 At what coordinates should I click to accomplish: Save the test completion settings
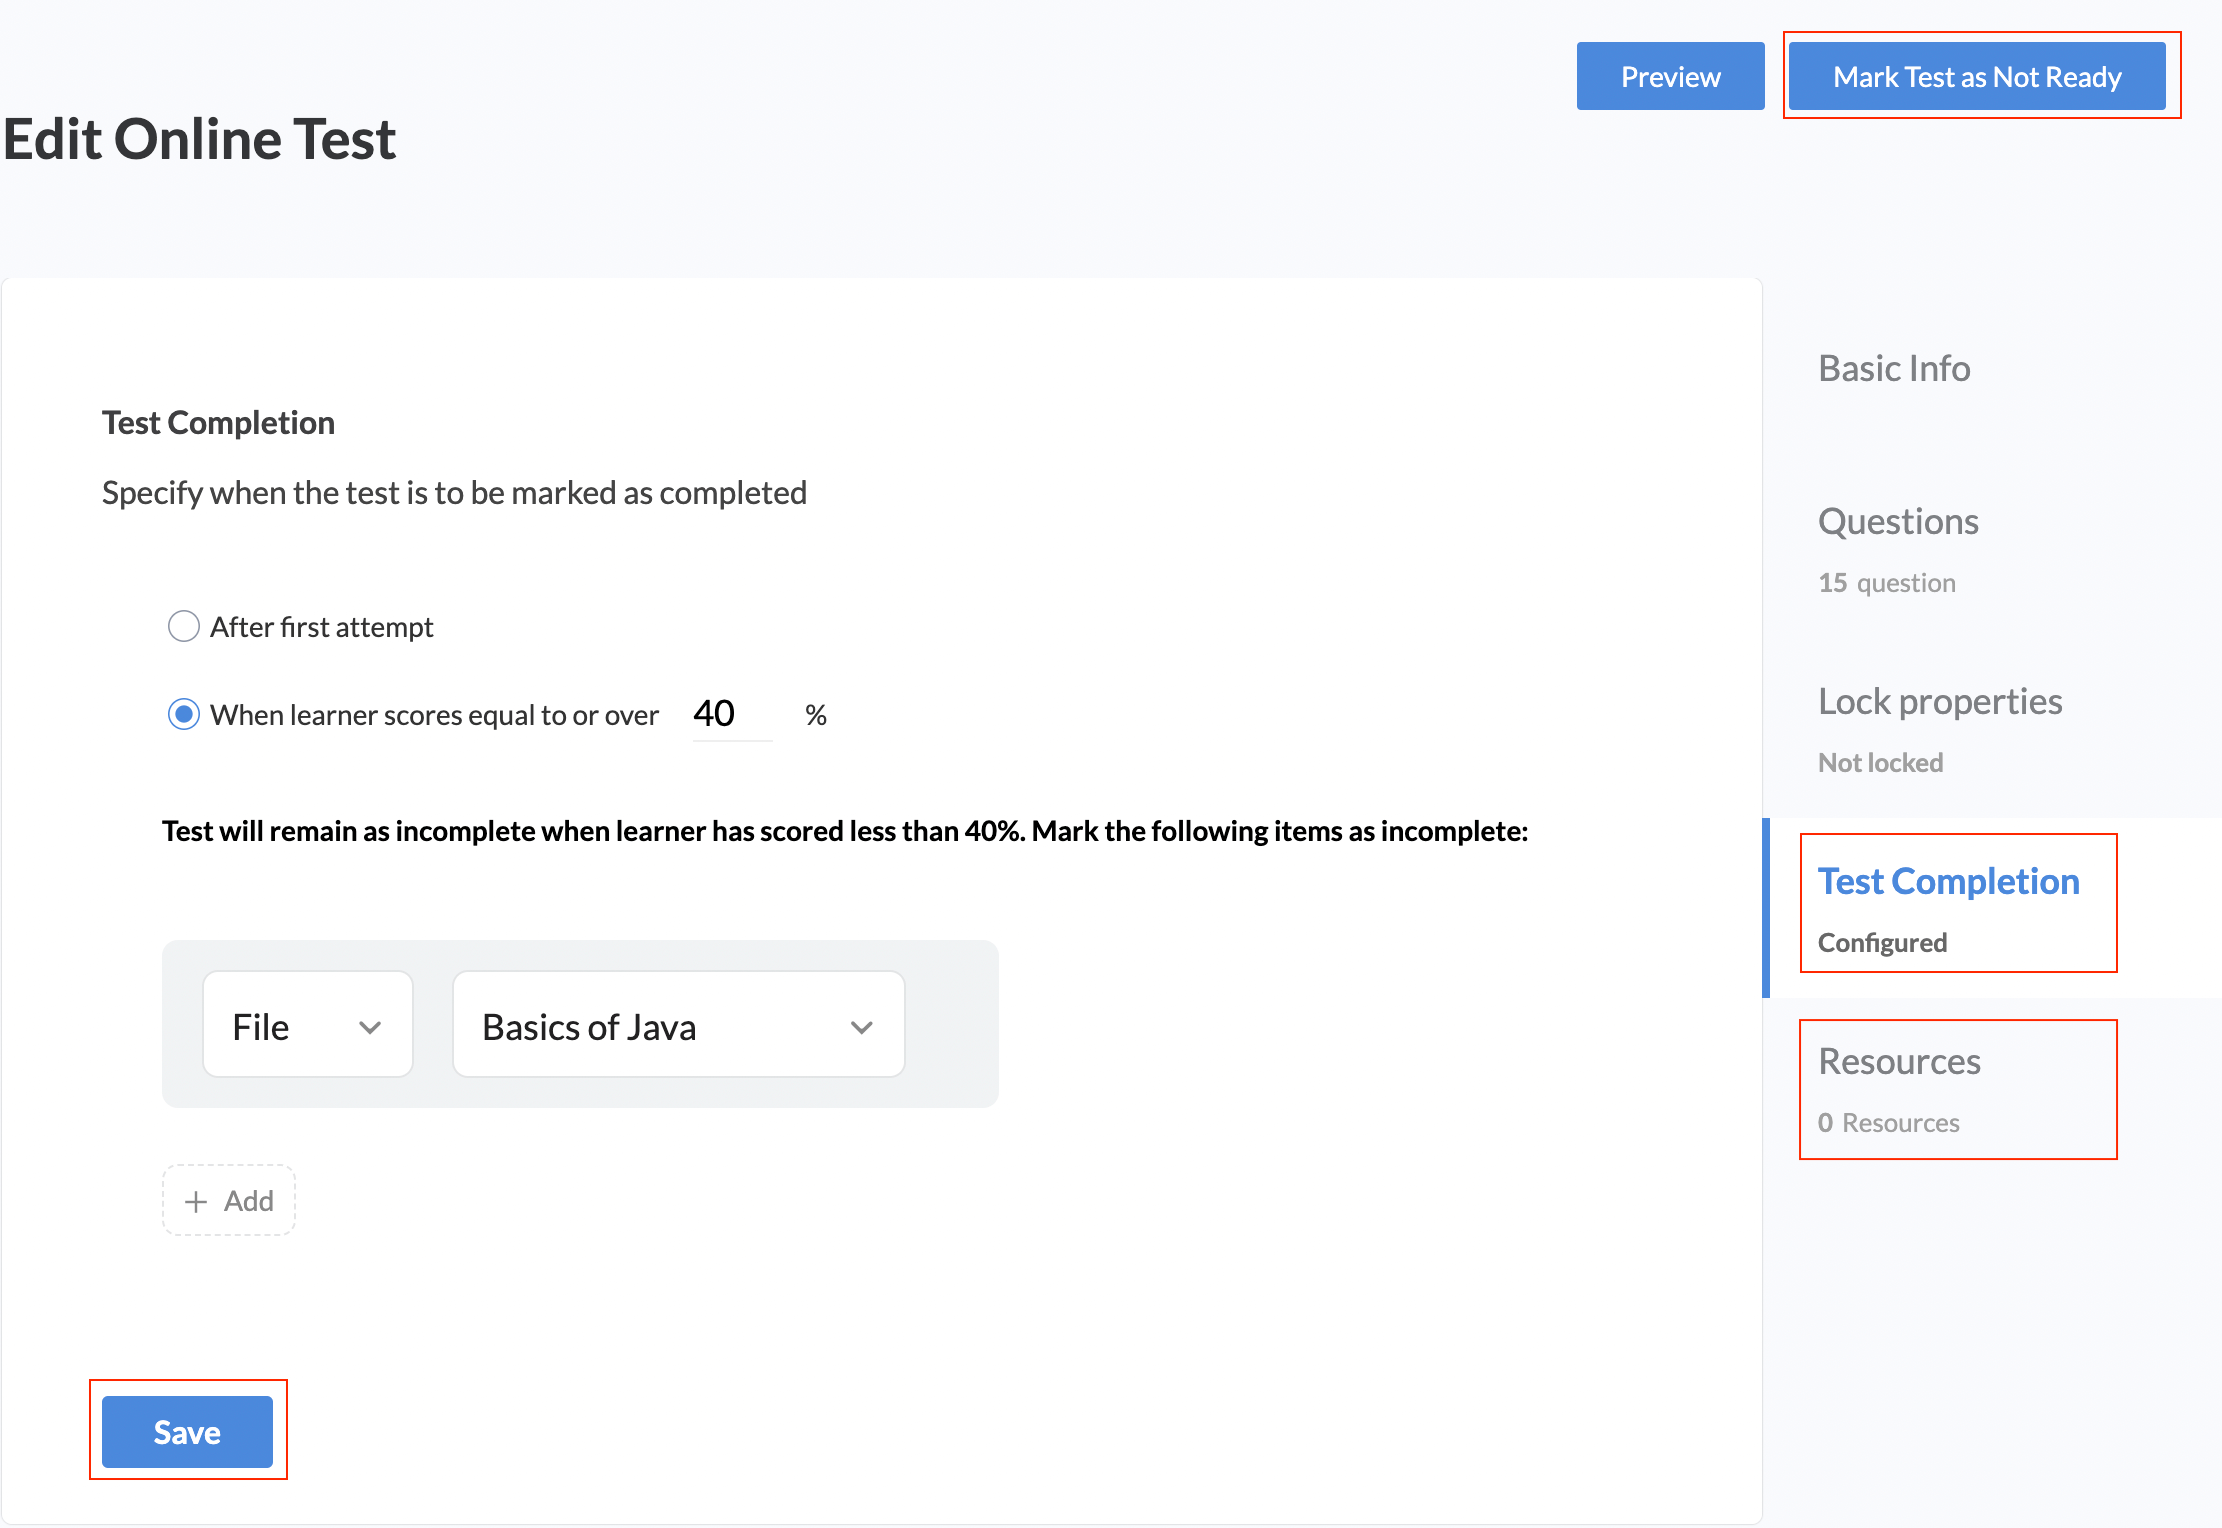click(187, 1431)
